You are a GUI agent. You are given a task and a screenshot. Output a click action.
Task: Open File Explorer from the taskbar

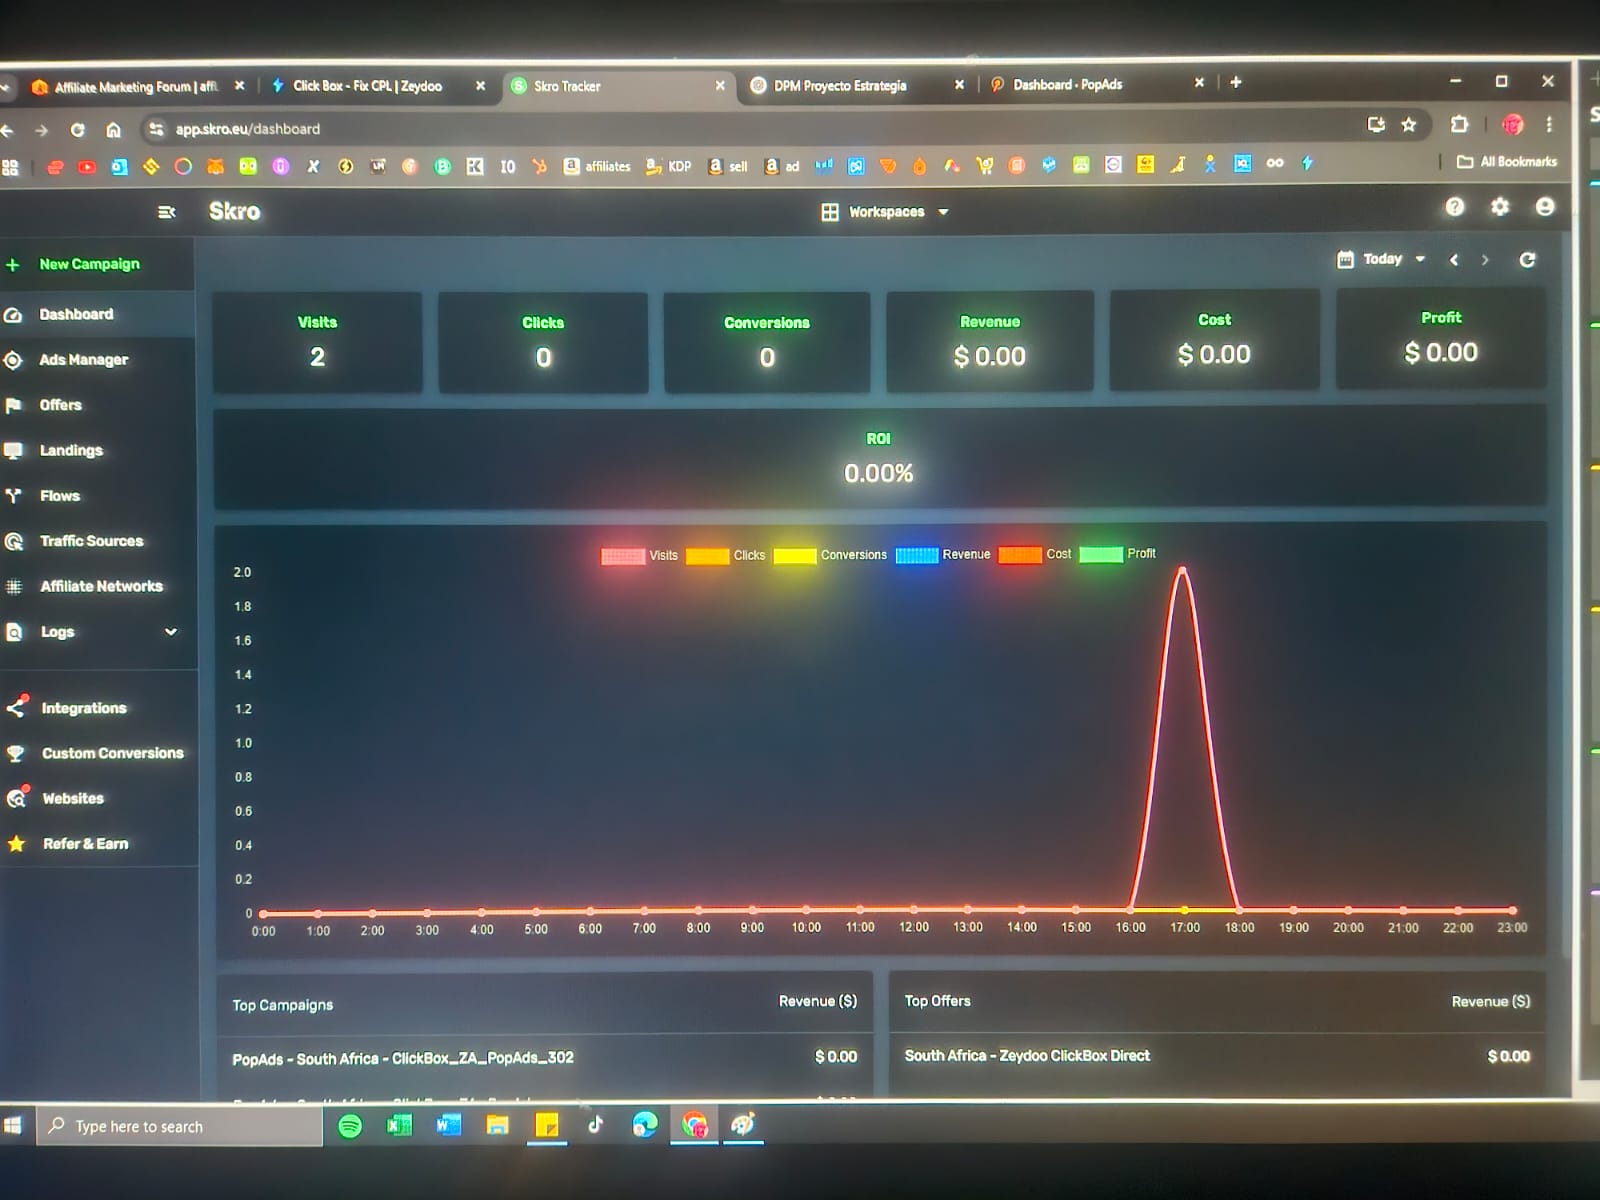pos(497,1126)
